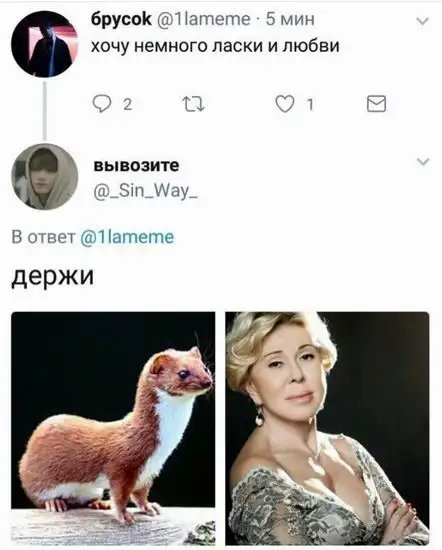442x550 pixels.
Task: Click the 5 мин timestamp
Action: (x=290, y=19)
